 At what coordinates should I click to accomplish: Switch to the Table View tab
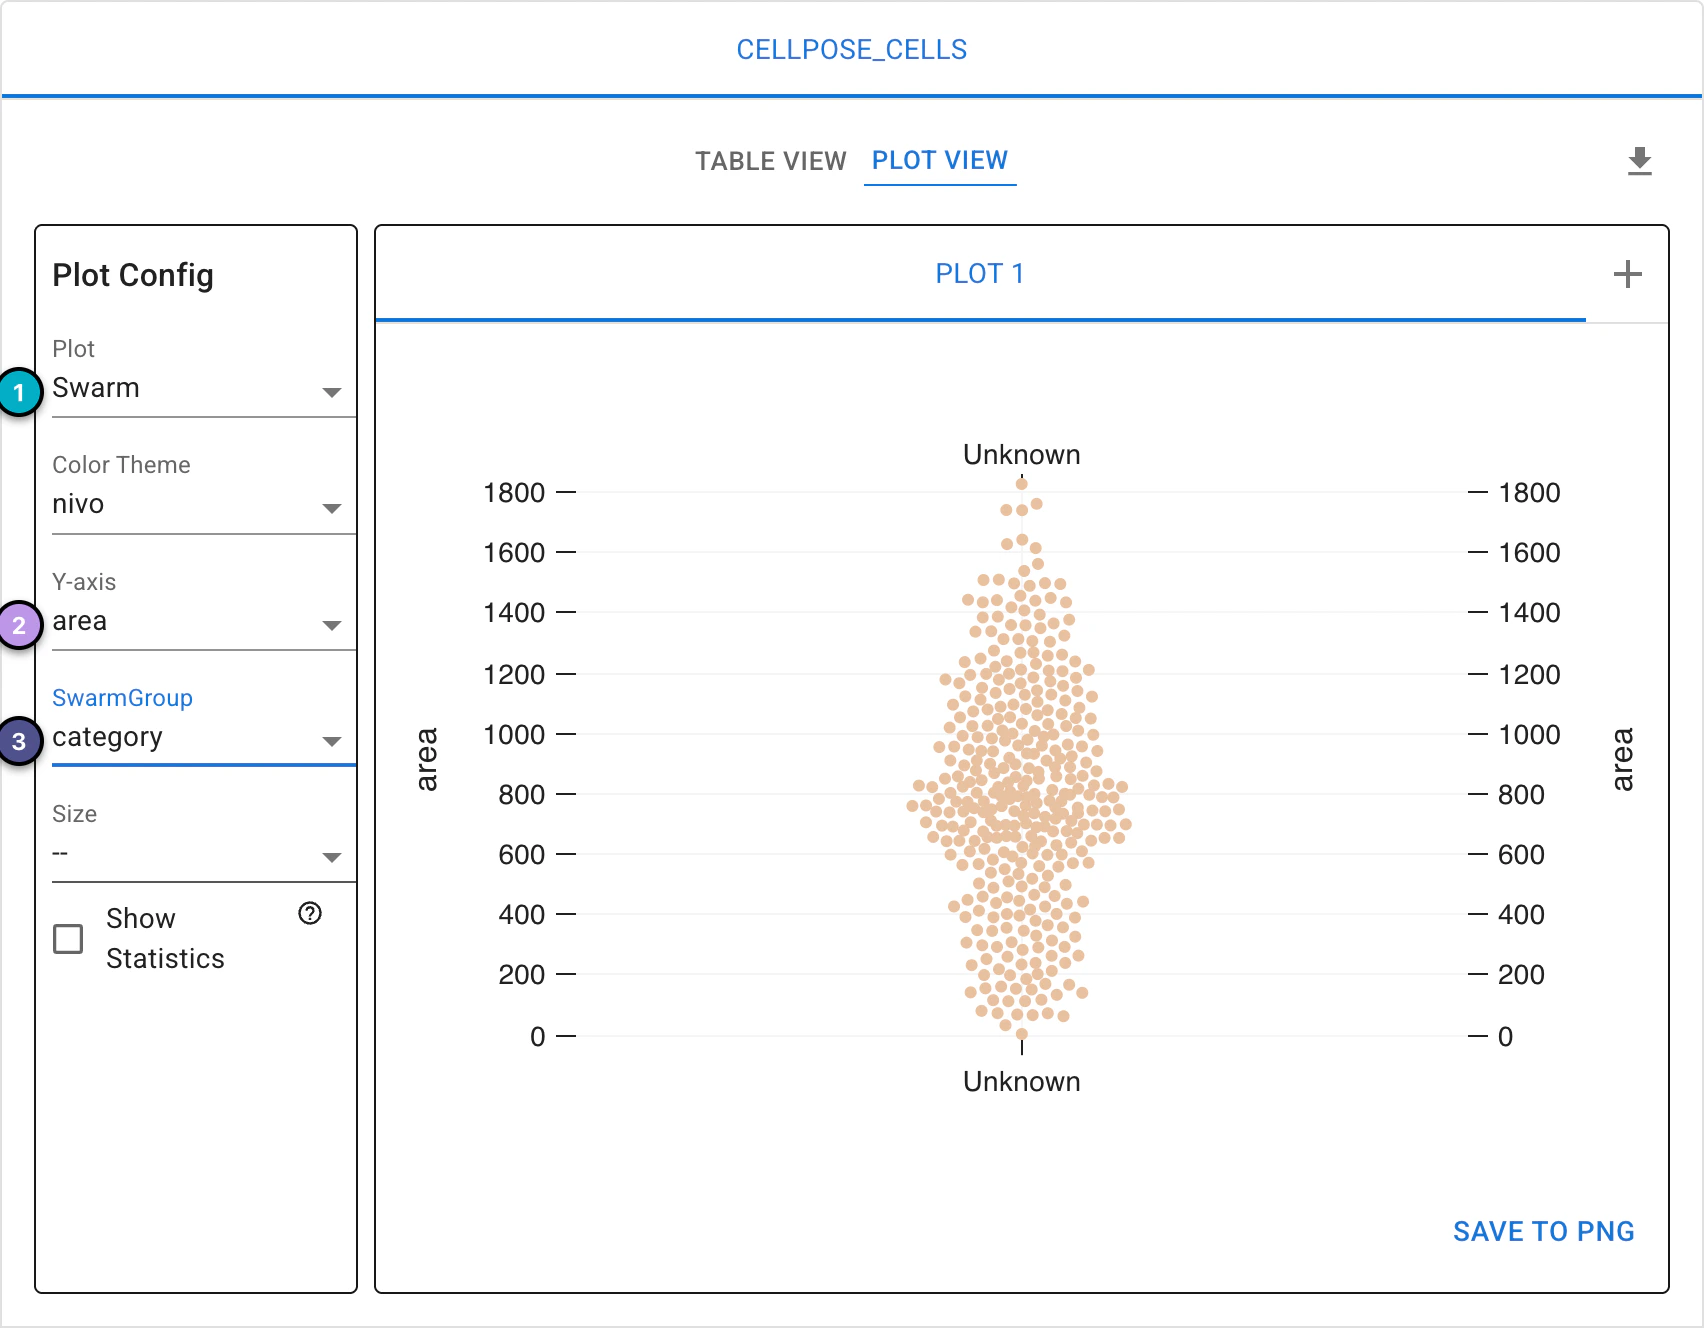point(771,161)
